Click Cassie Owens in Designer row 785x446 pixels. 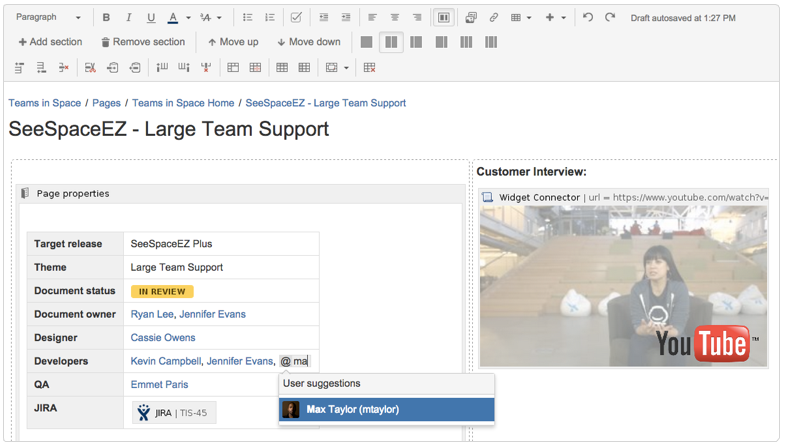click(163, 338)
